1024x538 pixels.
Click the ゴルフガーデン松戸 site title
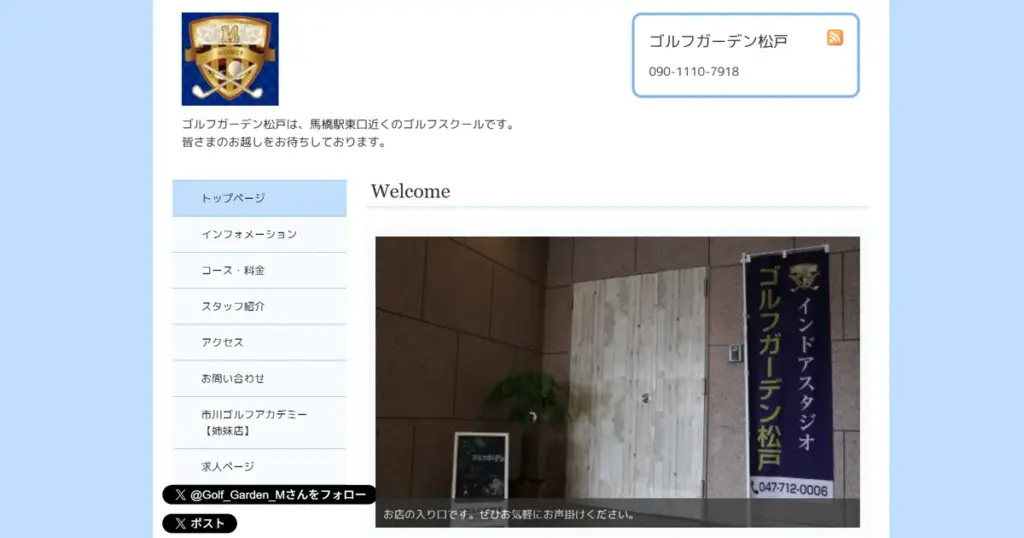[x=718, y=41]
